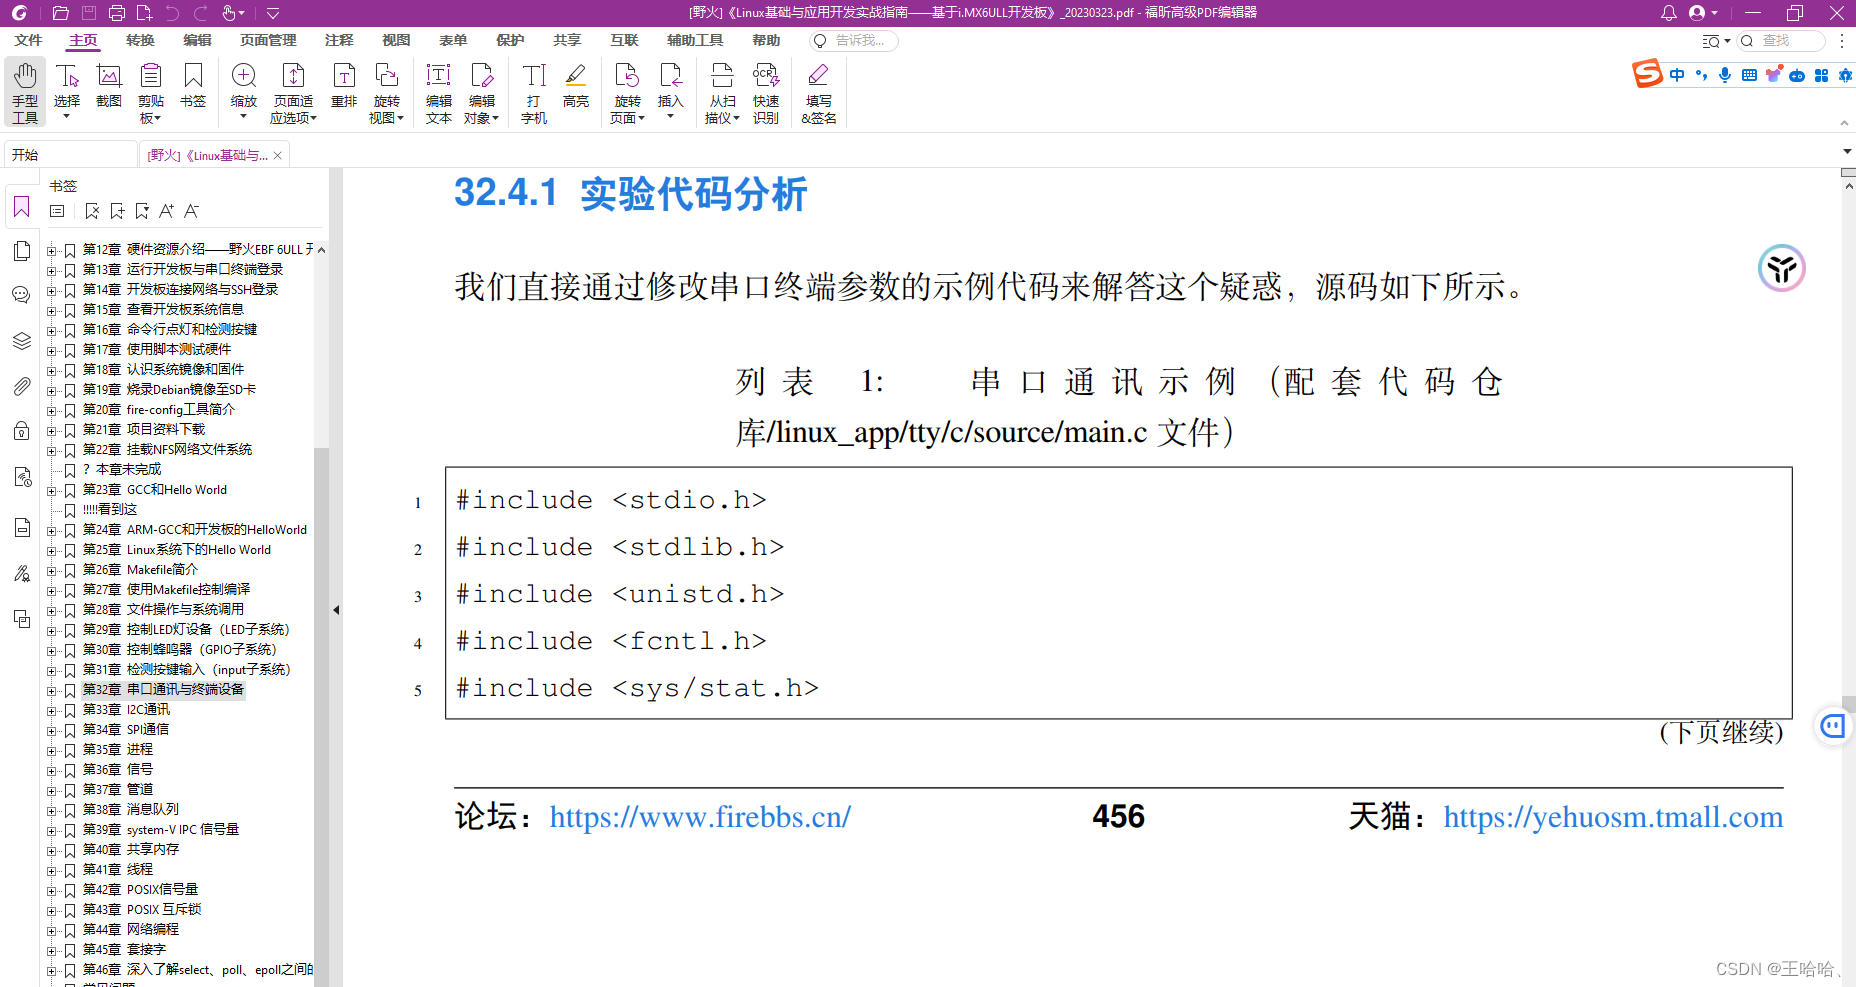Collapse the ribbon with the arrow
The image size is (1856, 987).
tap(1844, 123)
